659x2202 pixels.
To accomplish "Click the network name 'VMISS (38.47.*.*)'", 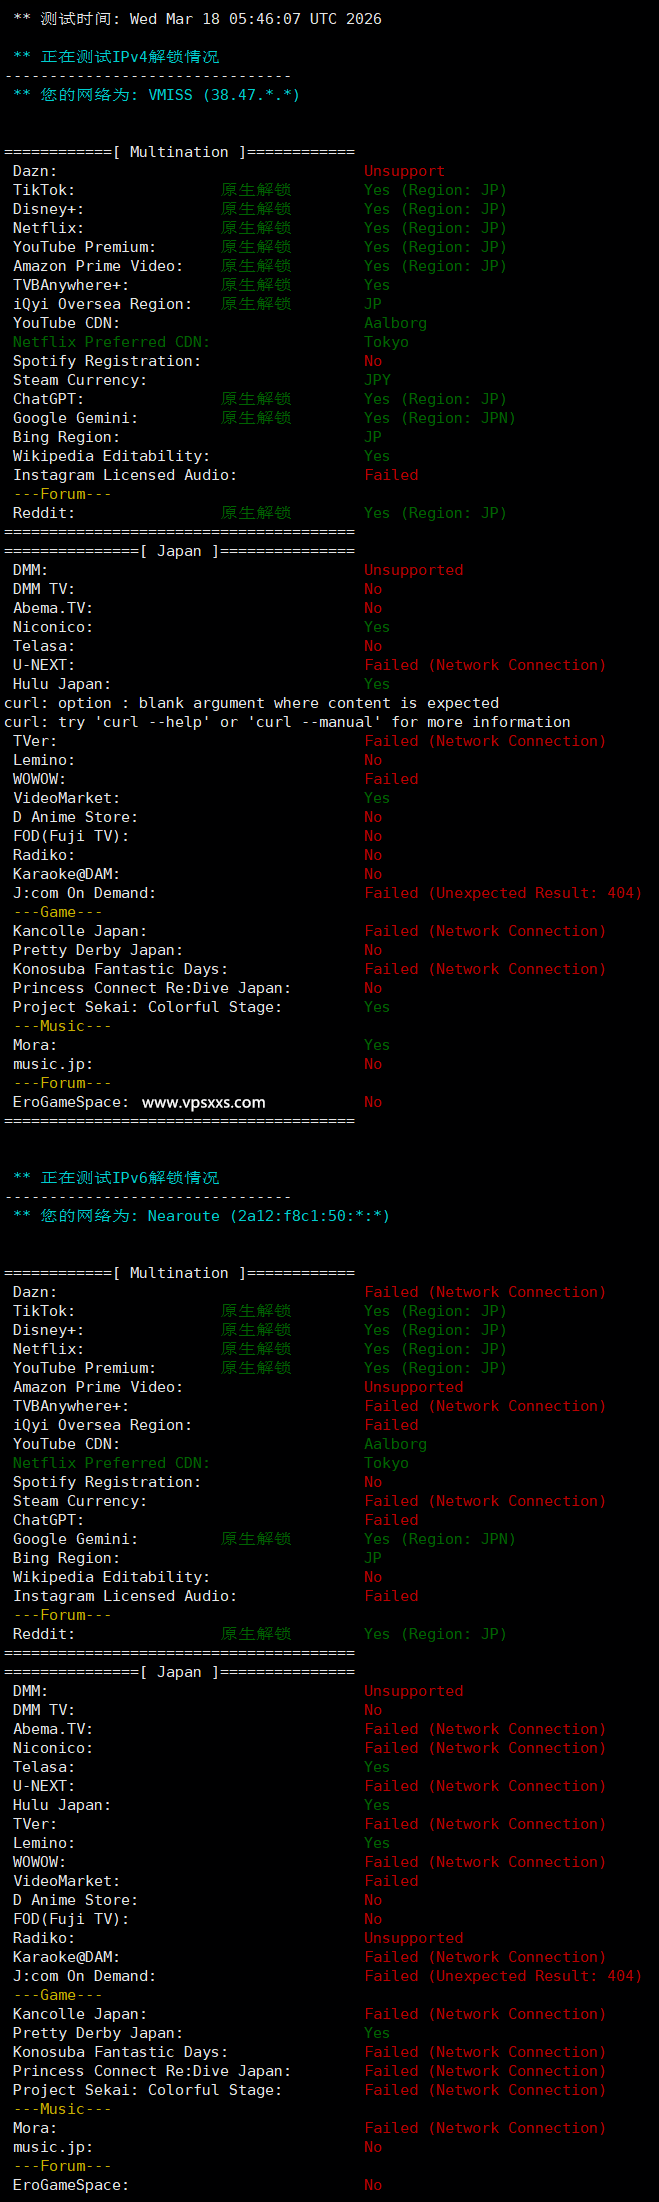I will pos(224,95).
